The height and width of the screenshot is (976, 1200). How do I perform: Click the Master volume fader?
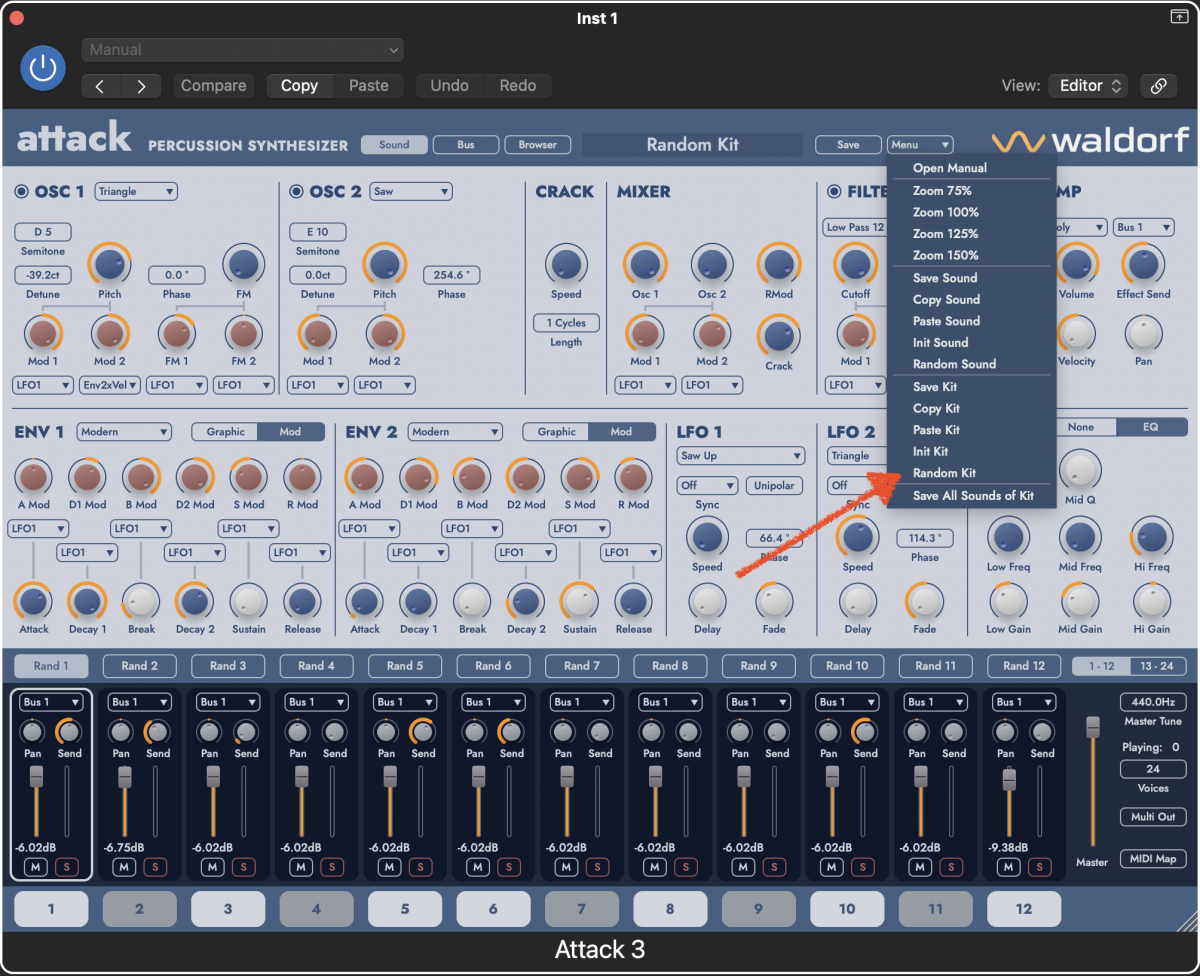coord(1093,727)
